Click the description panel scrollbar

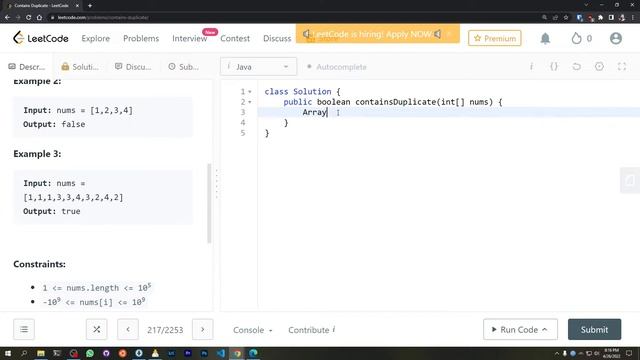pos(209,203)
